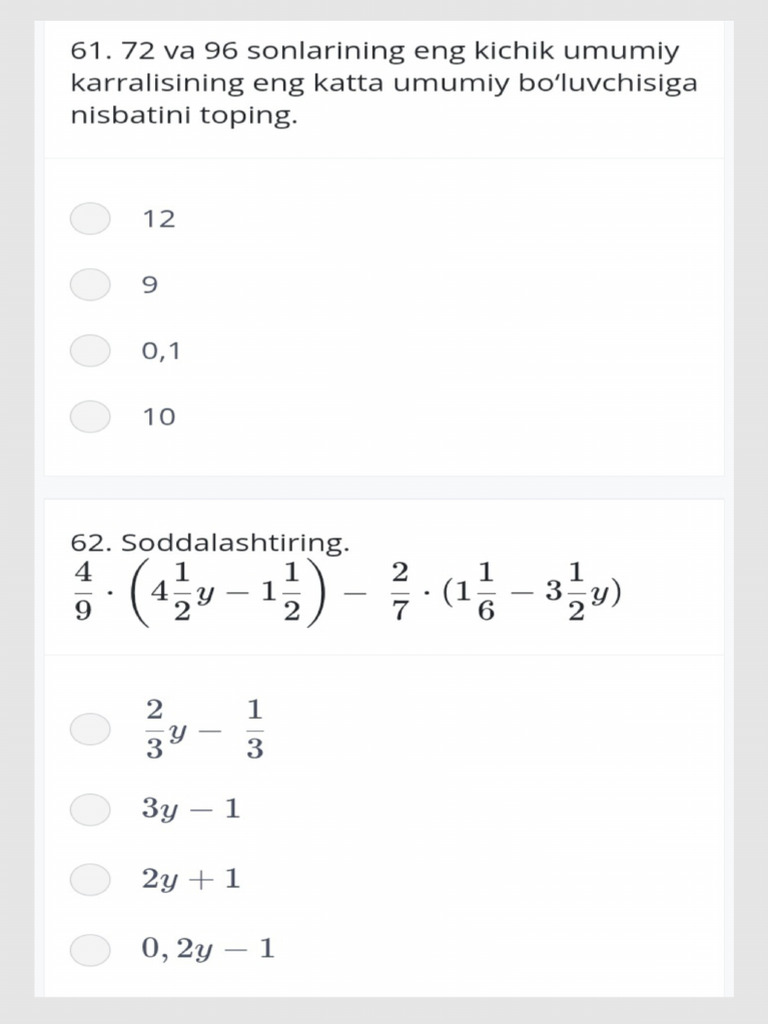
Task: Select the radio button for answer 12
Action: (90, 218)
